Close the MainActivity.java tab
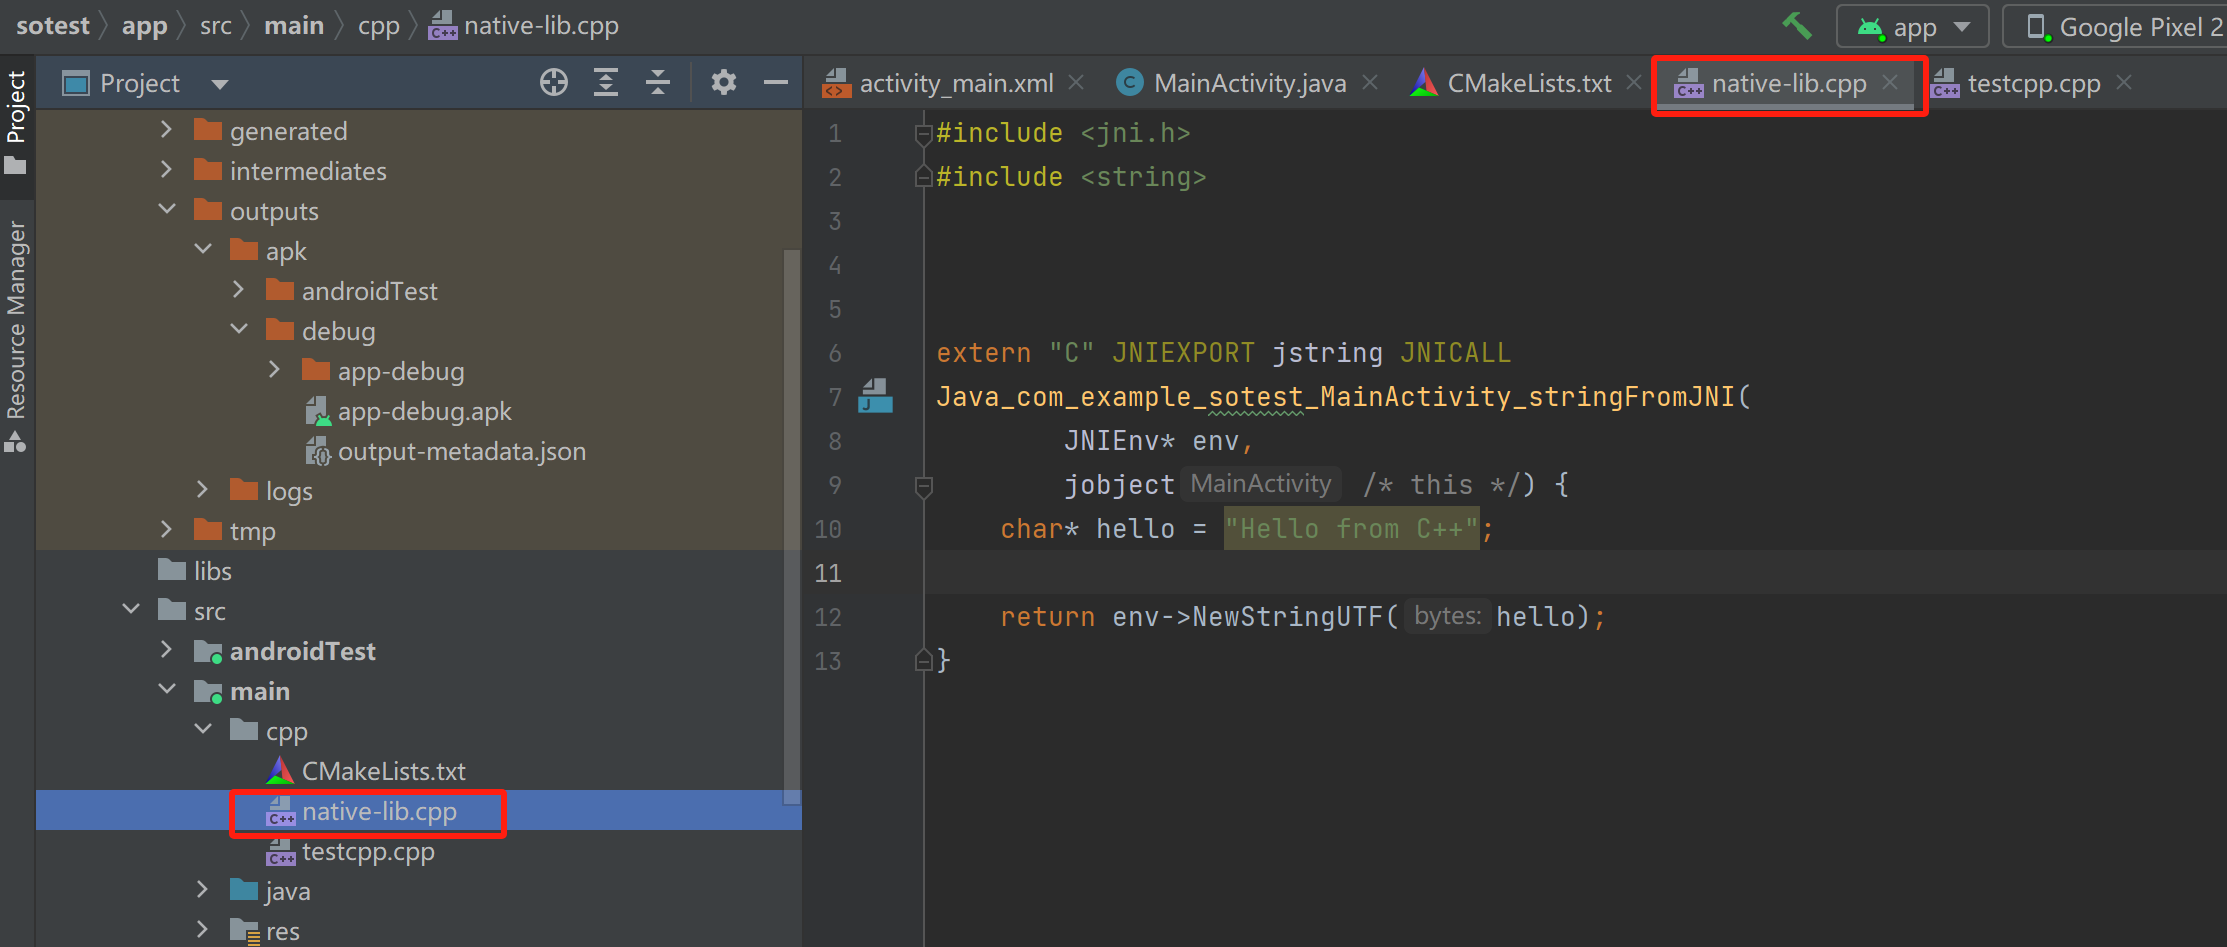Screen dimensions: 2227x947 click(1370, 82)
